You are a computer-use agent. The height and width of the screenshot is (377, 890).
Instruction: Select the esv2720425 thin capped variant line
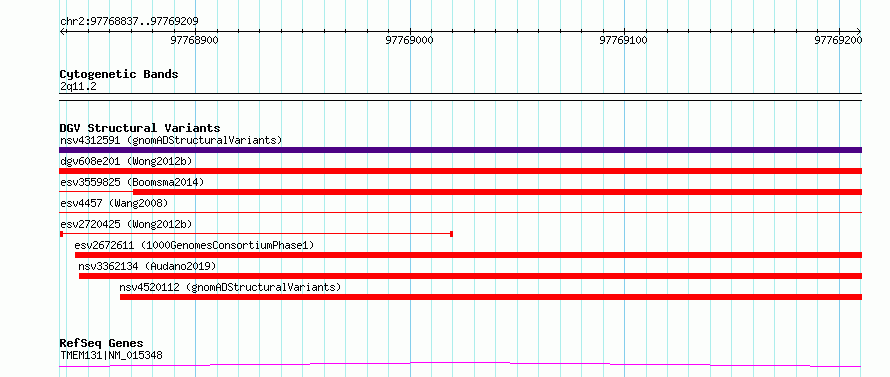tap(256, 233)
